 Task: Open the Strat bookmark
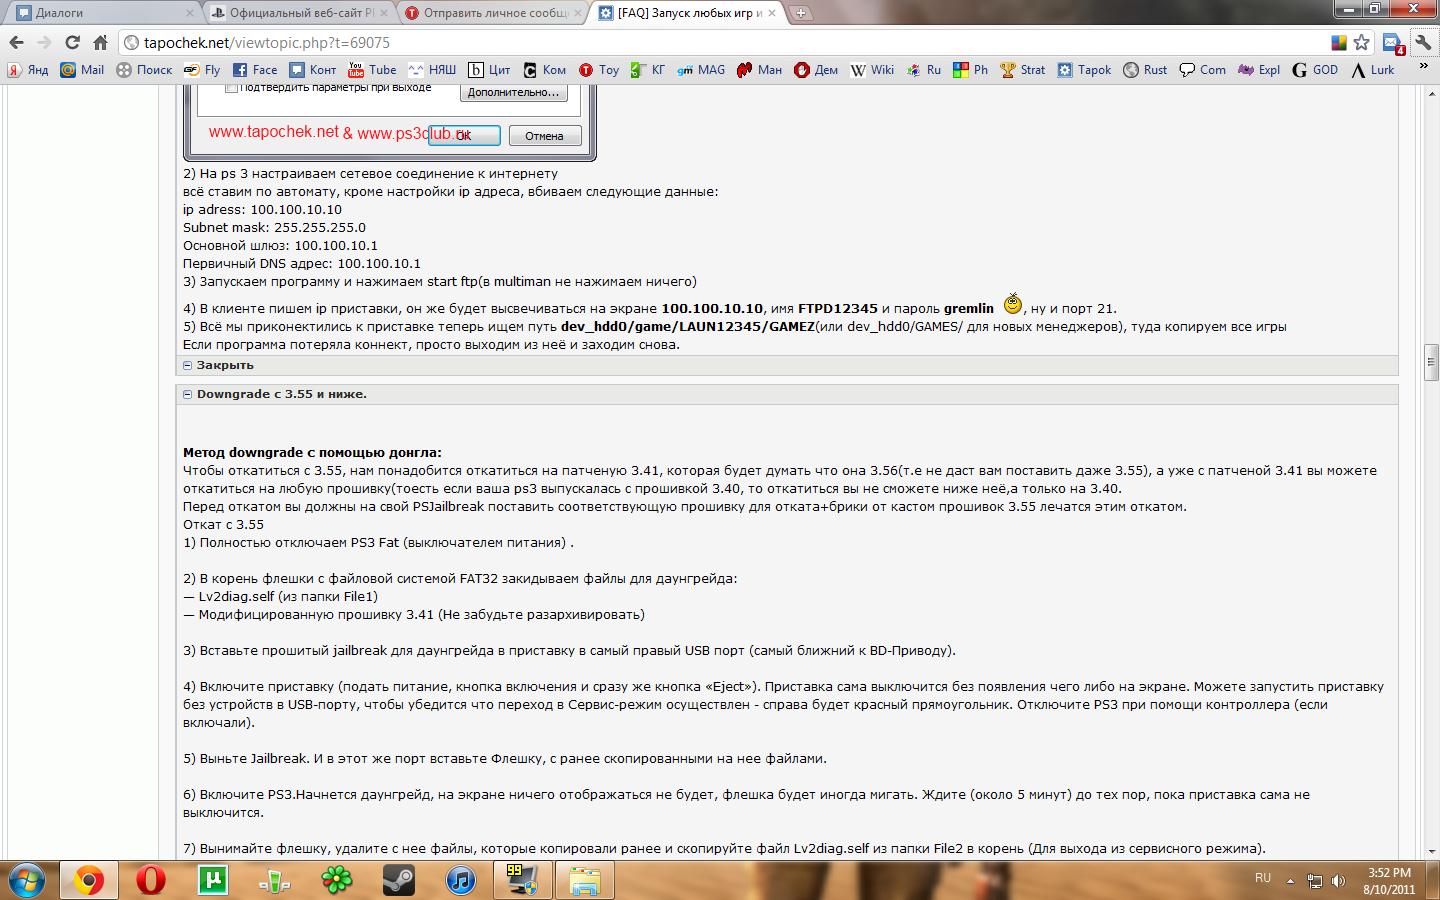pyautogui.click(x=1022, y=70)
